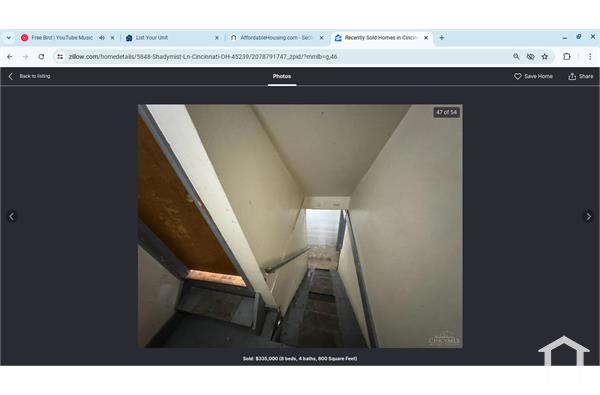Switch to AffordableHousing.com tab
This screenshot has width=600, height=395.
272,38
